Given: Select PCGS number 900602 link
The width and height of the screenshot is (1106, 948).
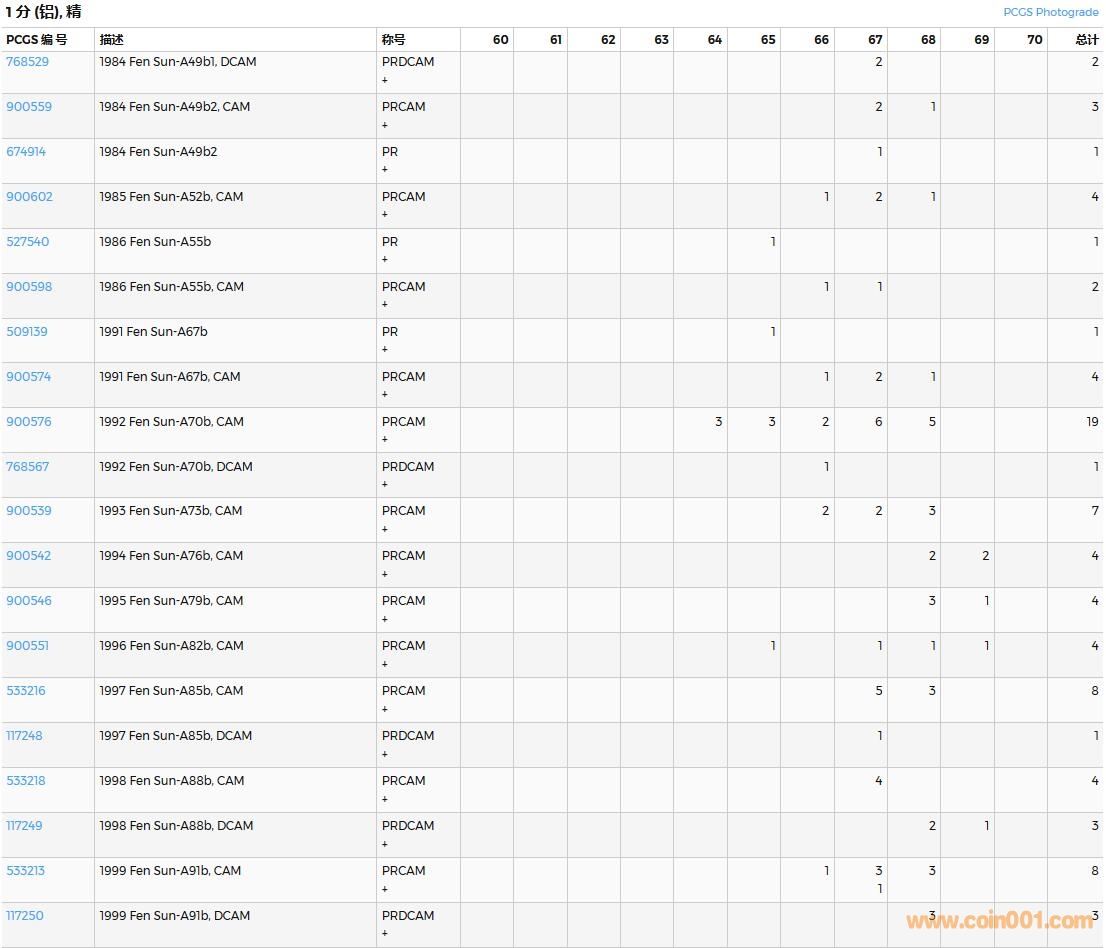Looking at the screenshot, I should (29, 197).
